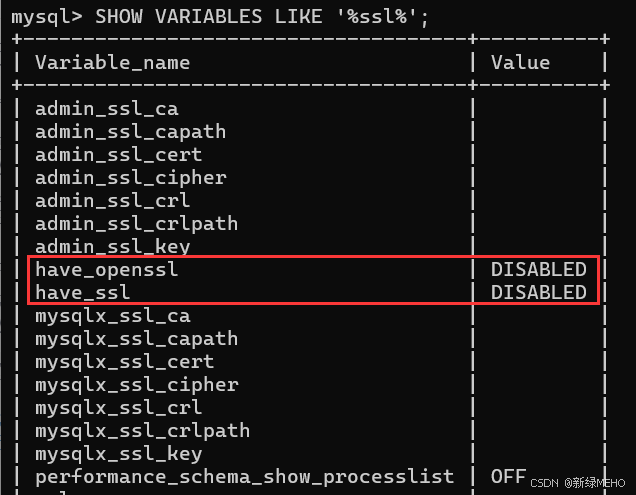Click the CSDN watermark text
636x495 pixels.
click(546, 481)
